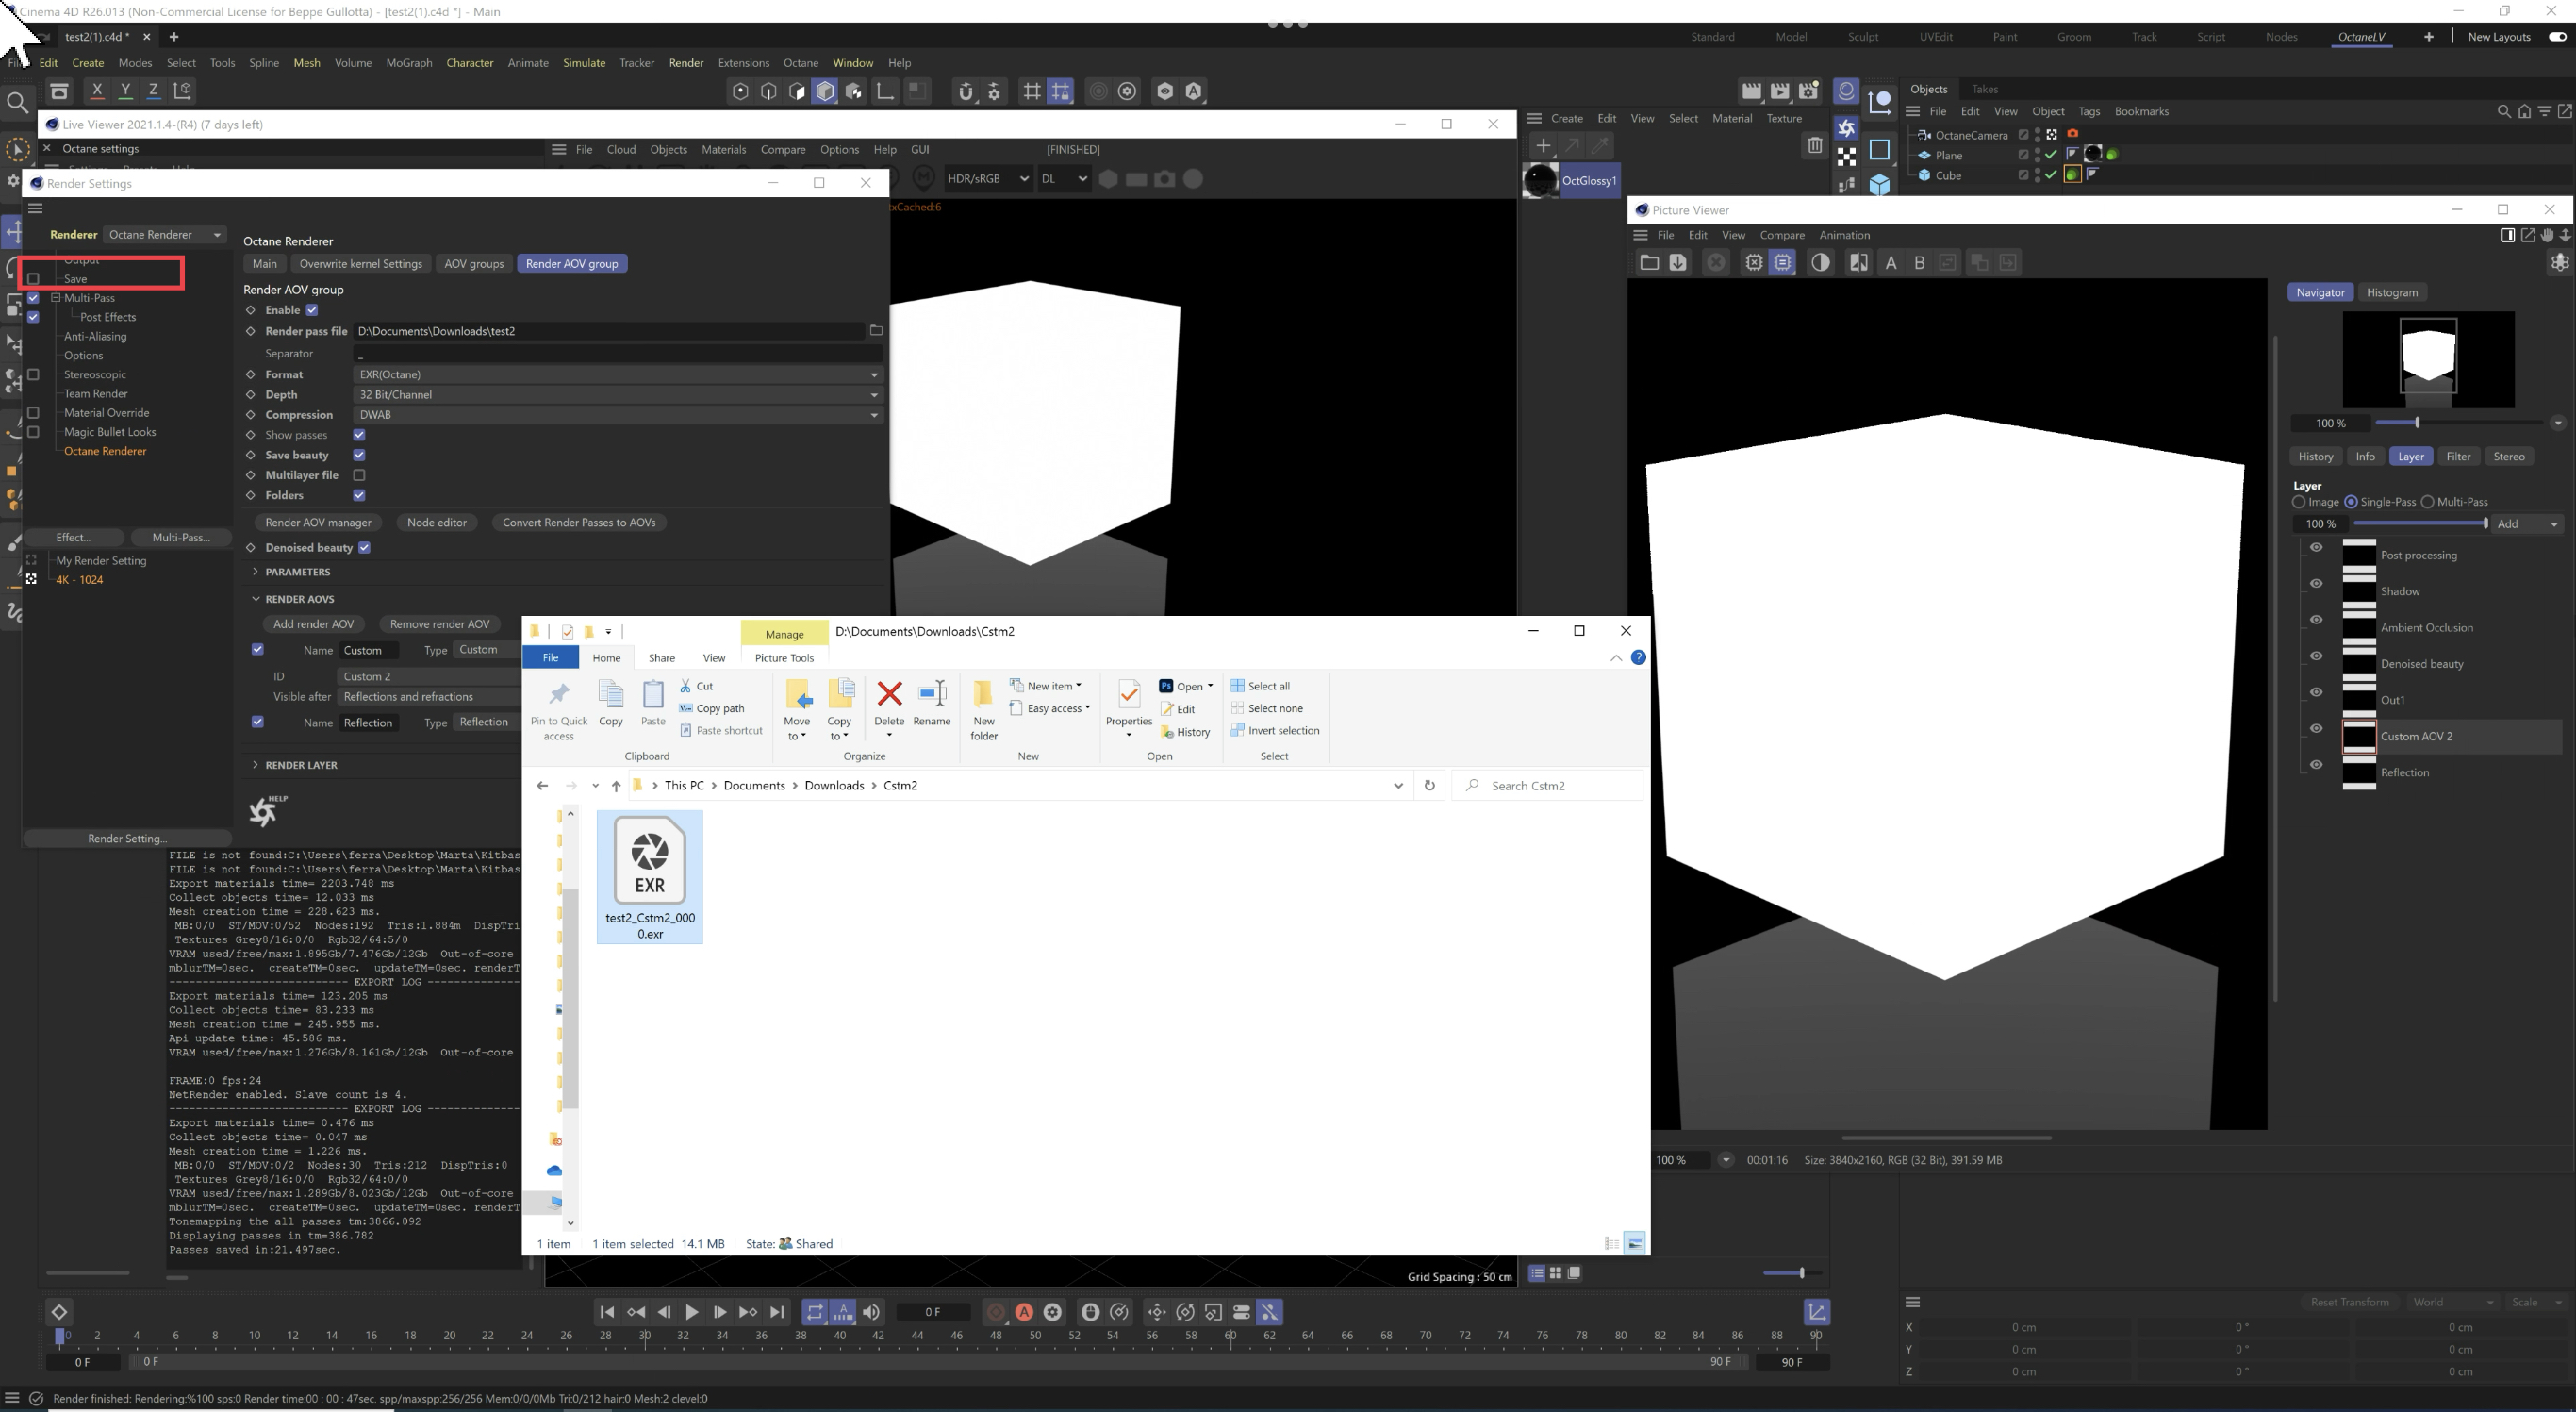The height and width of the screenshot is (1412, 2576).
Task: Click the Delete icon in Explorer ribbon
Action: click(888, 694)
